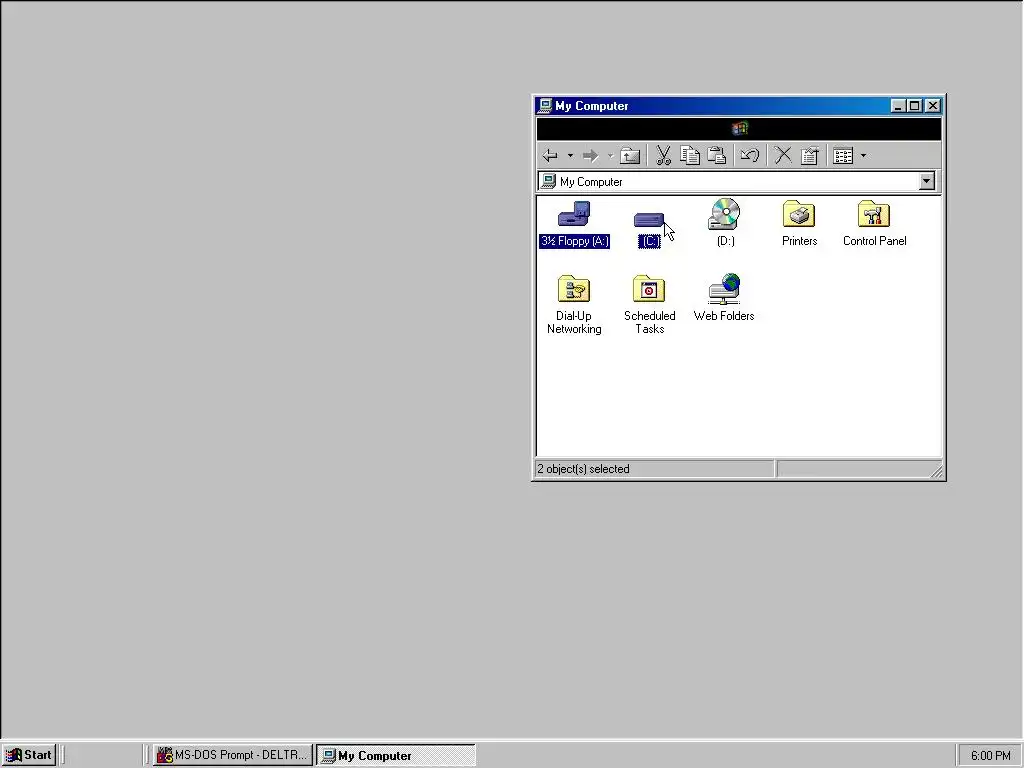Image resolution: width=1024 pixels, height=768 pixels.
Task: Select the Dial-Up Networking folder
Action: (574, 305)
